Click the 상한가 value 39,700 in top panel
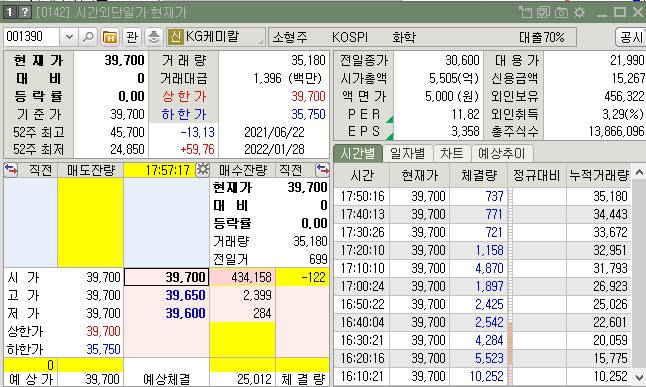Image resolution: width=646 pixels, height=387 pixels. coord(309,96)
